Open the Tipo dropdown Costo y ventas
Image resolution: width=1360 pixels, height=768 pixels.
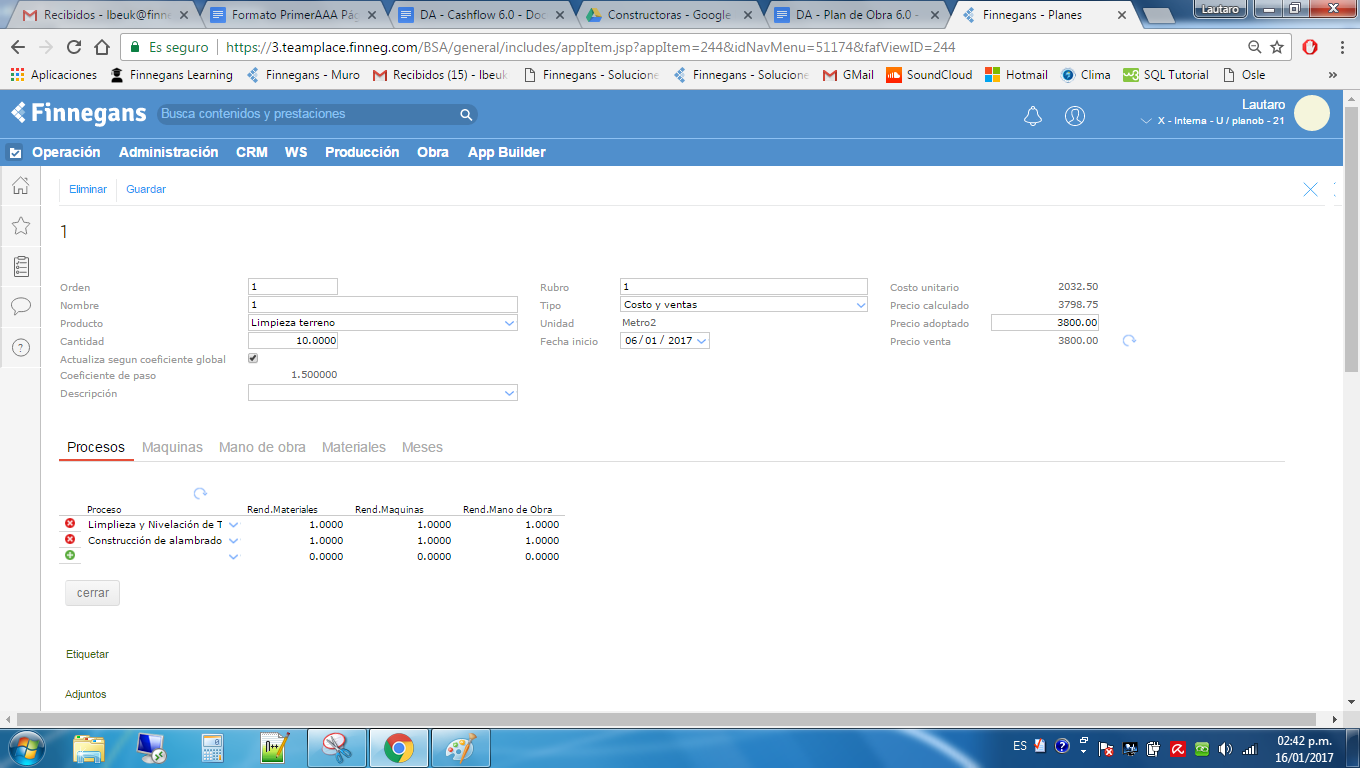860,305
